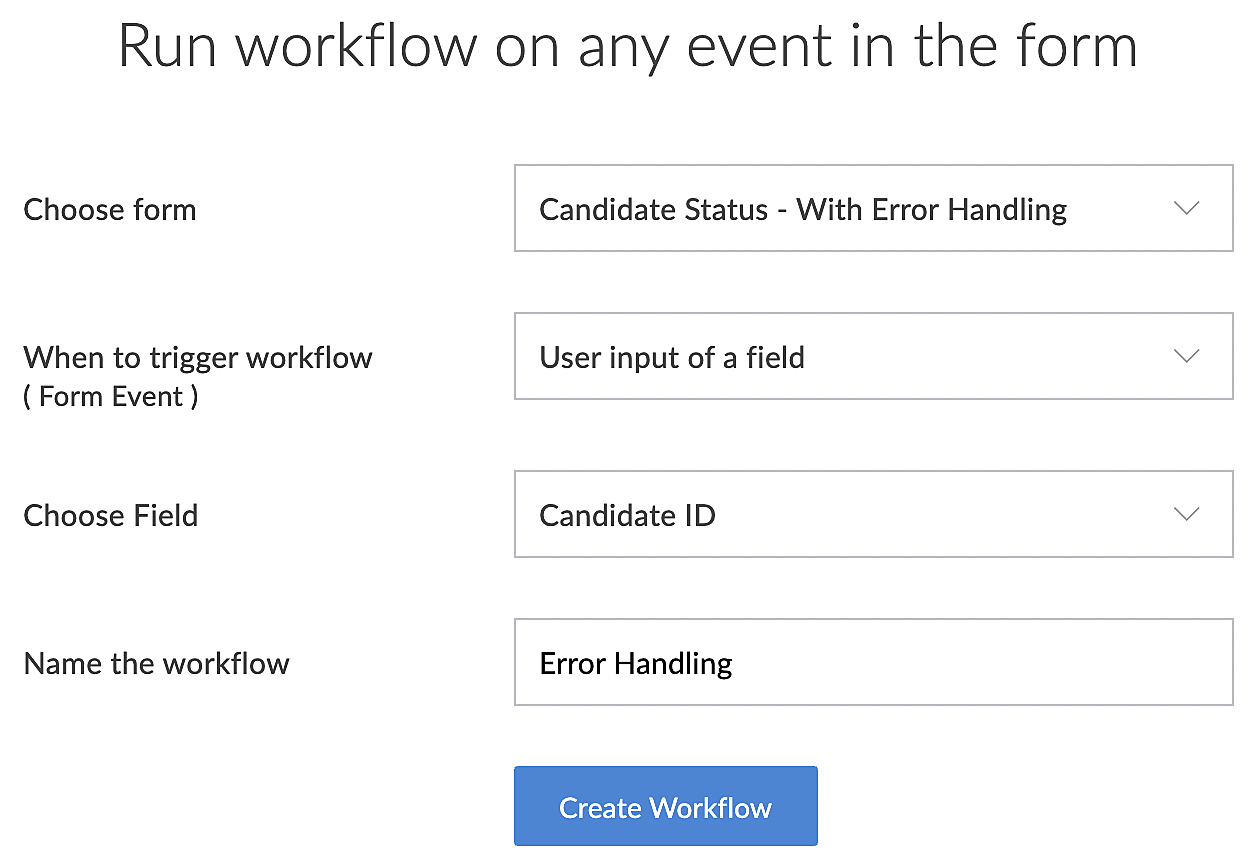Click the "( Form Event )" subtext
1248x858 pixels.
(111, 396)
